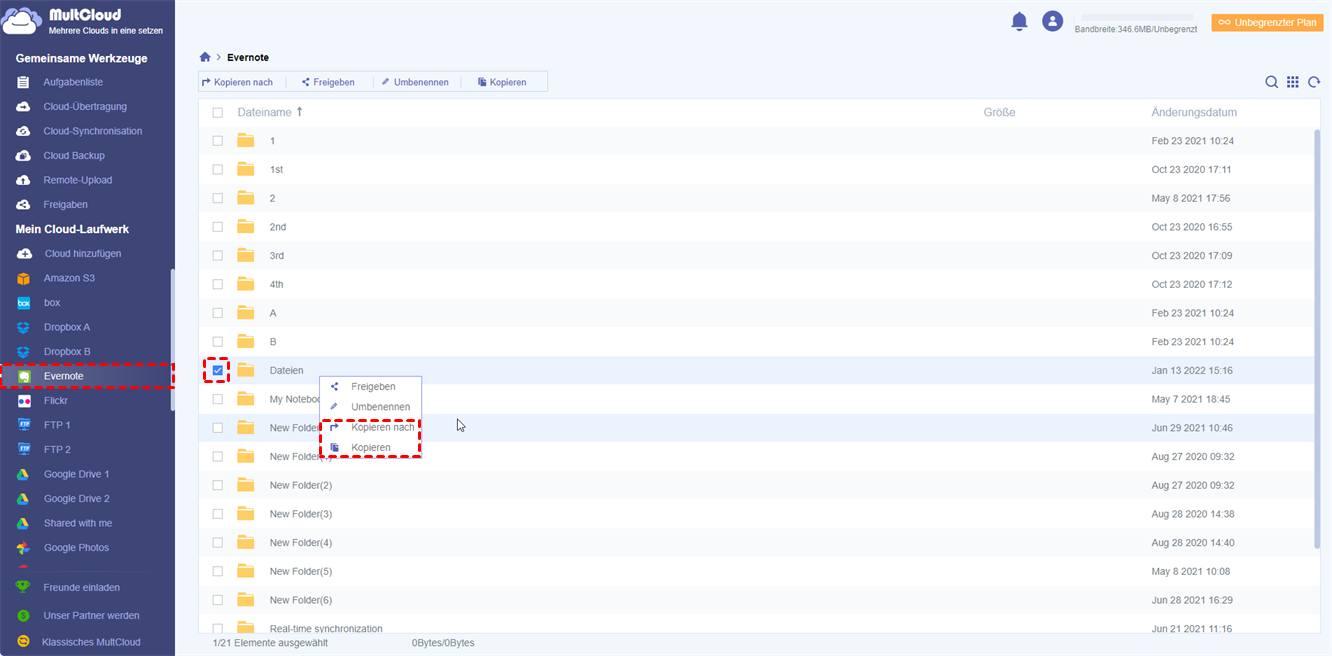Viewport: 1332px width, 656px height.
Task: Uncheck the Dateien folder checkbox
Action: (218, 370)
